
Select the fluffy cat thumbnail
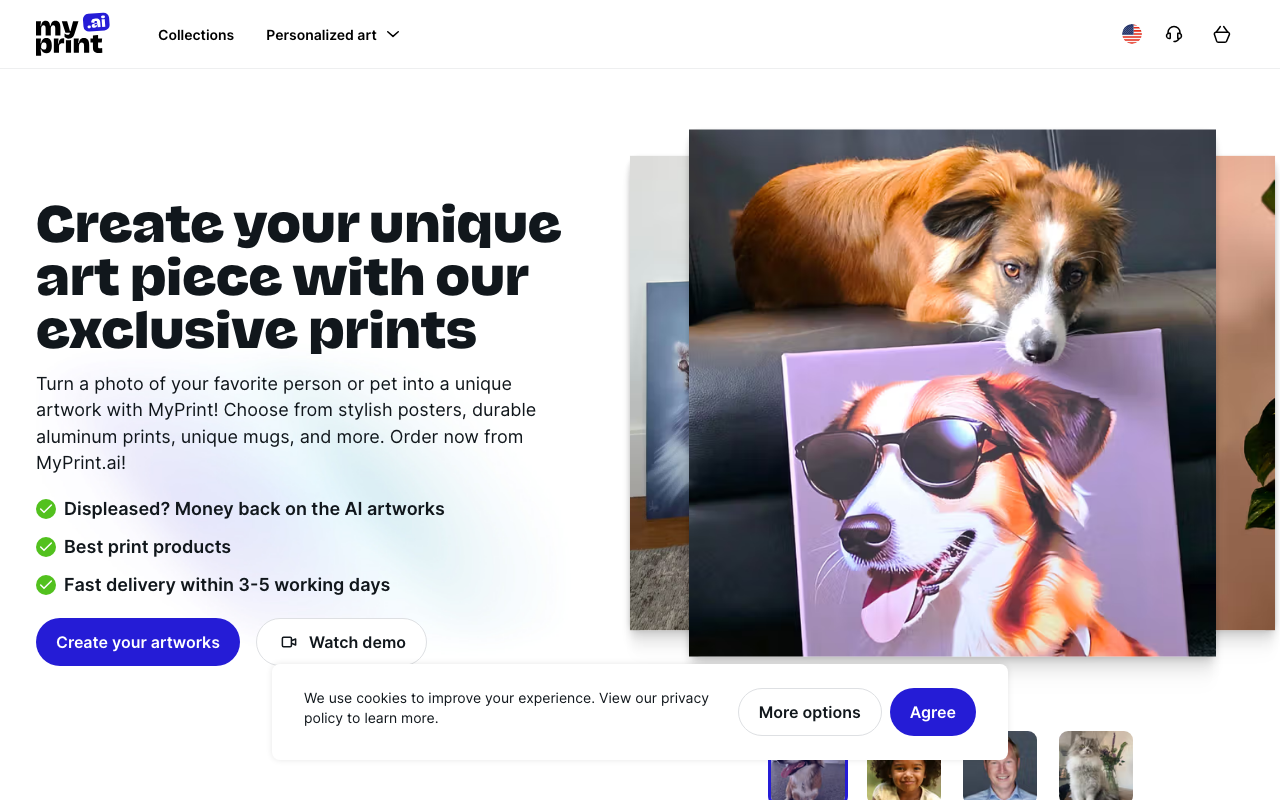tap(1096, 766)
